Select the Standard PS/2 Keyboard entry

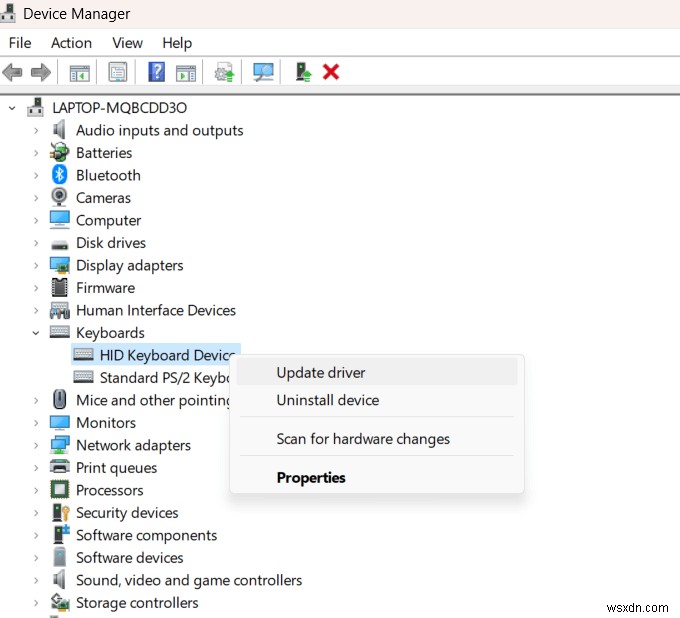point(151,378)
